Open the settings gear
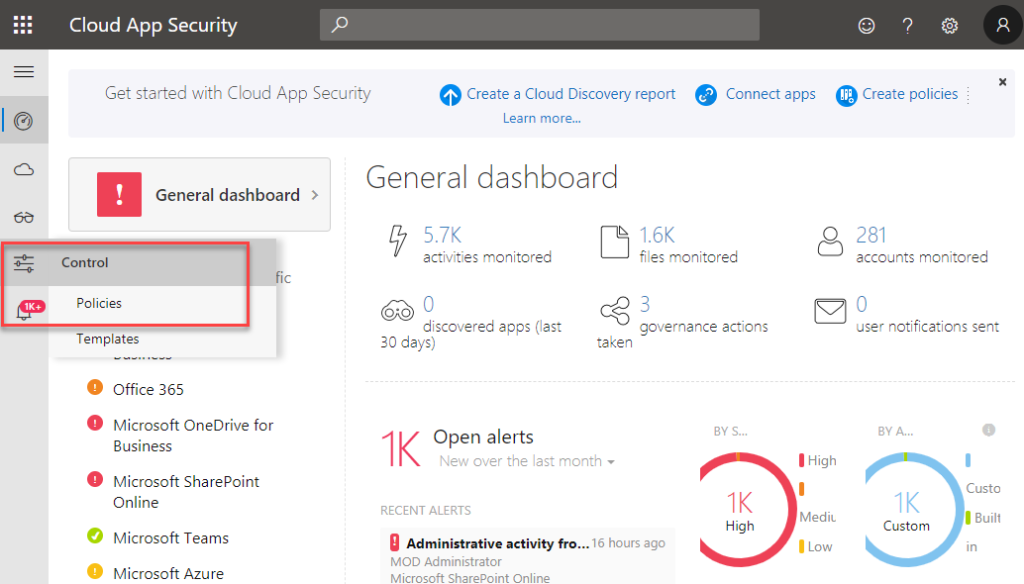This screenshot has width=1024, height=584. point(949,25)
